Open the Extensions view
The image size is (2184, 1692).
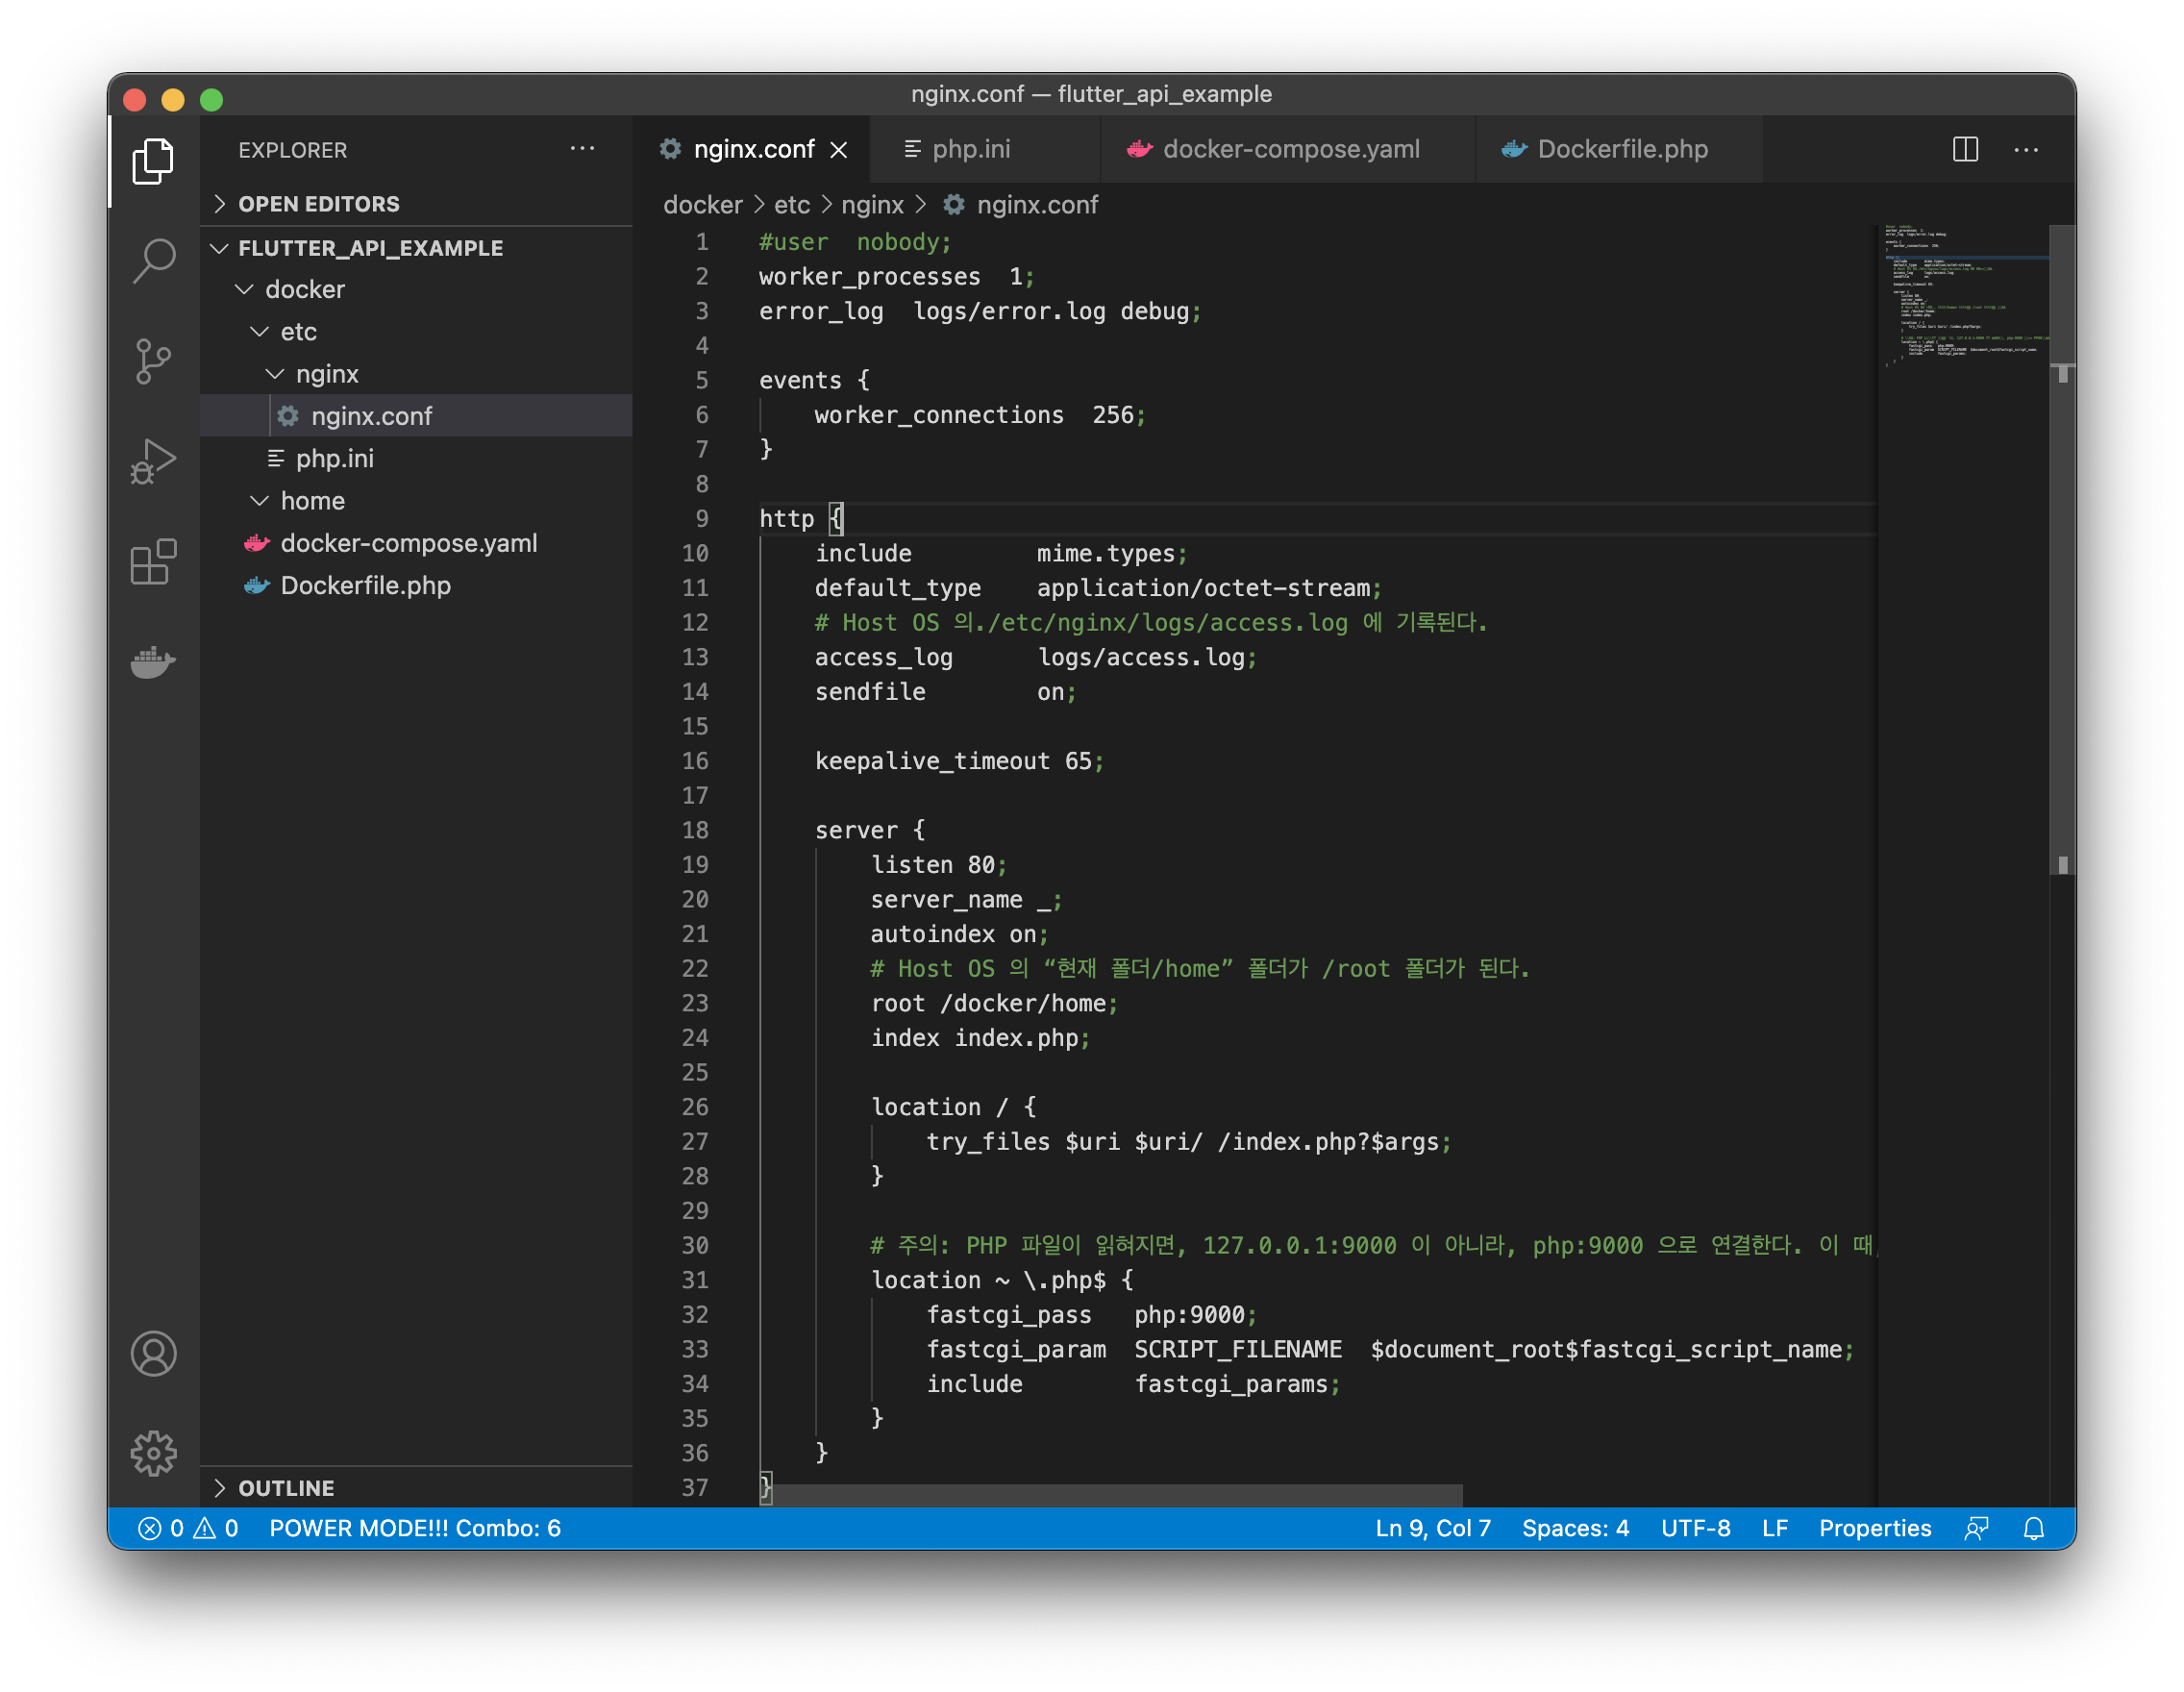(x=153, y=562)
